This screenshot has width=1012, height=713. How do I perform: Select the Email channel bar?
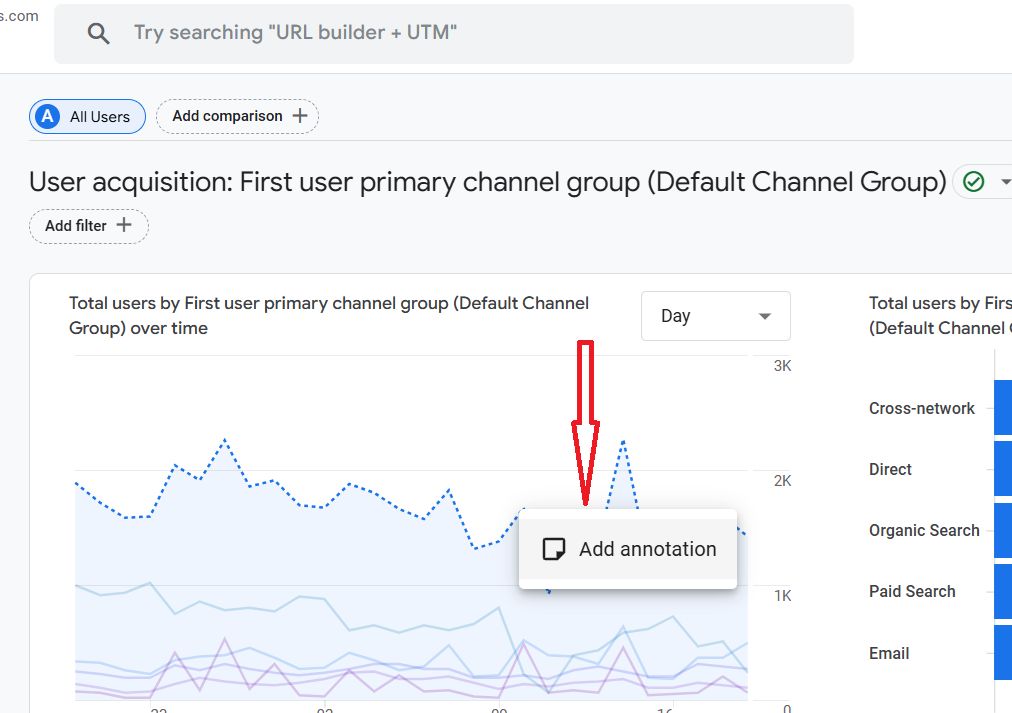(1002, 653)
